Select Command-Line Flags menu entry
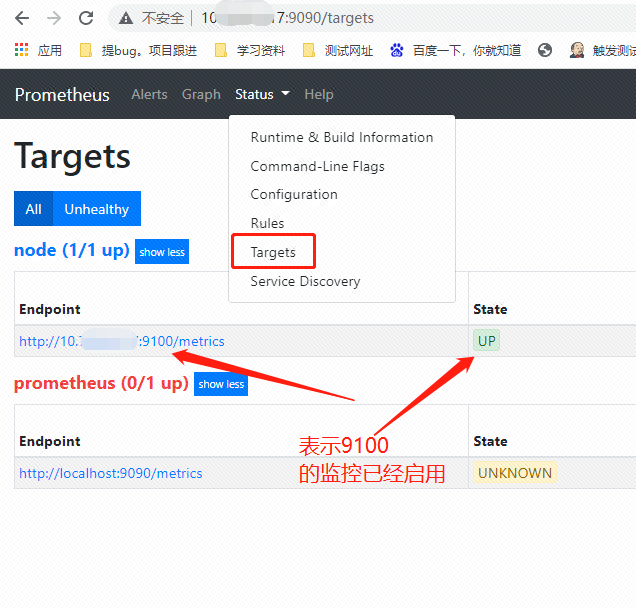Viewport: 636px width, 608px height. 318,166
